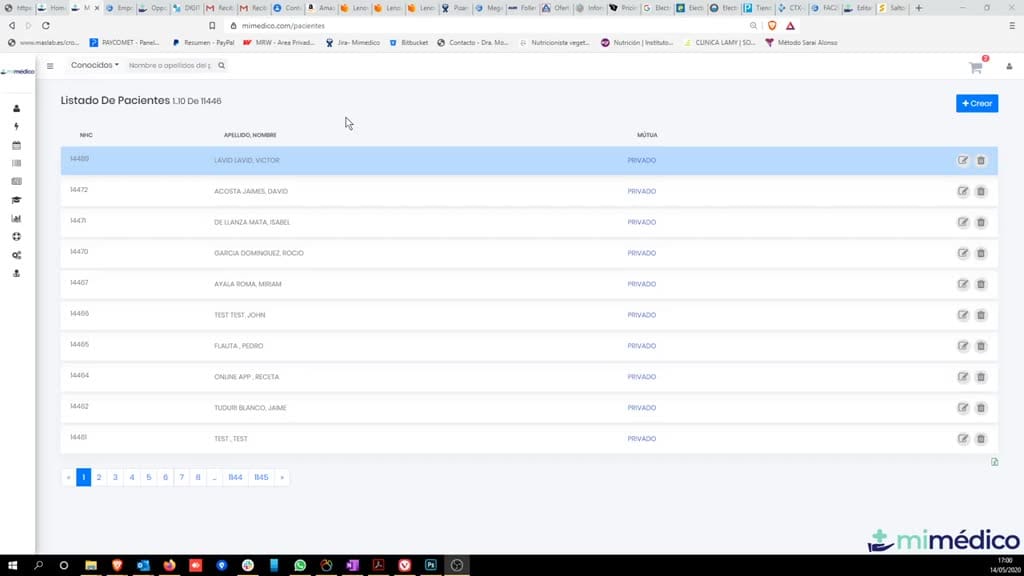The width and height of the screenshot is (1024, 576).
Task: Go to last page 1145
Action: coord(261,477)
